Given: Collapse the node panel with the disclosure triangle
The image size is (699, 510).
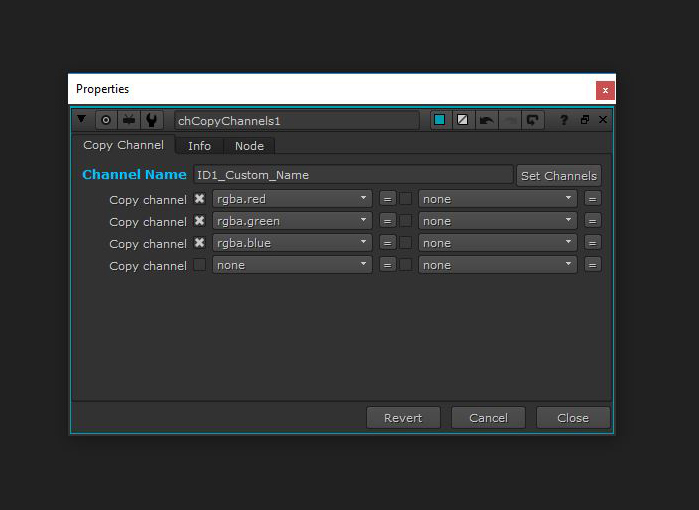Looking at the screenshot, I should click(83, 120).
